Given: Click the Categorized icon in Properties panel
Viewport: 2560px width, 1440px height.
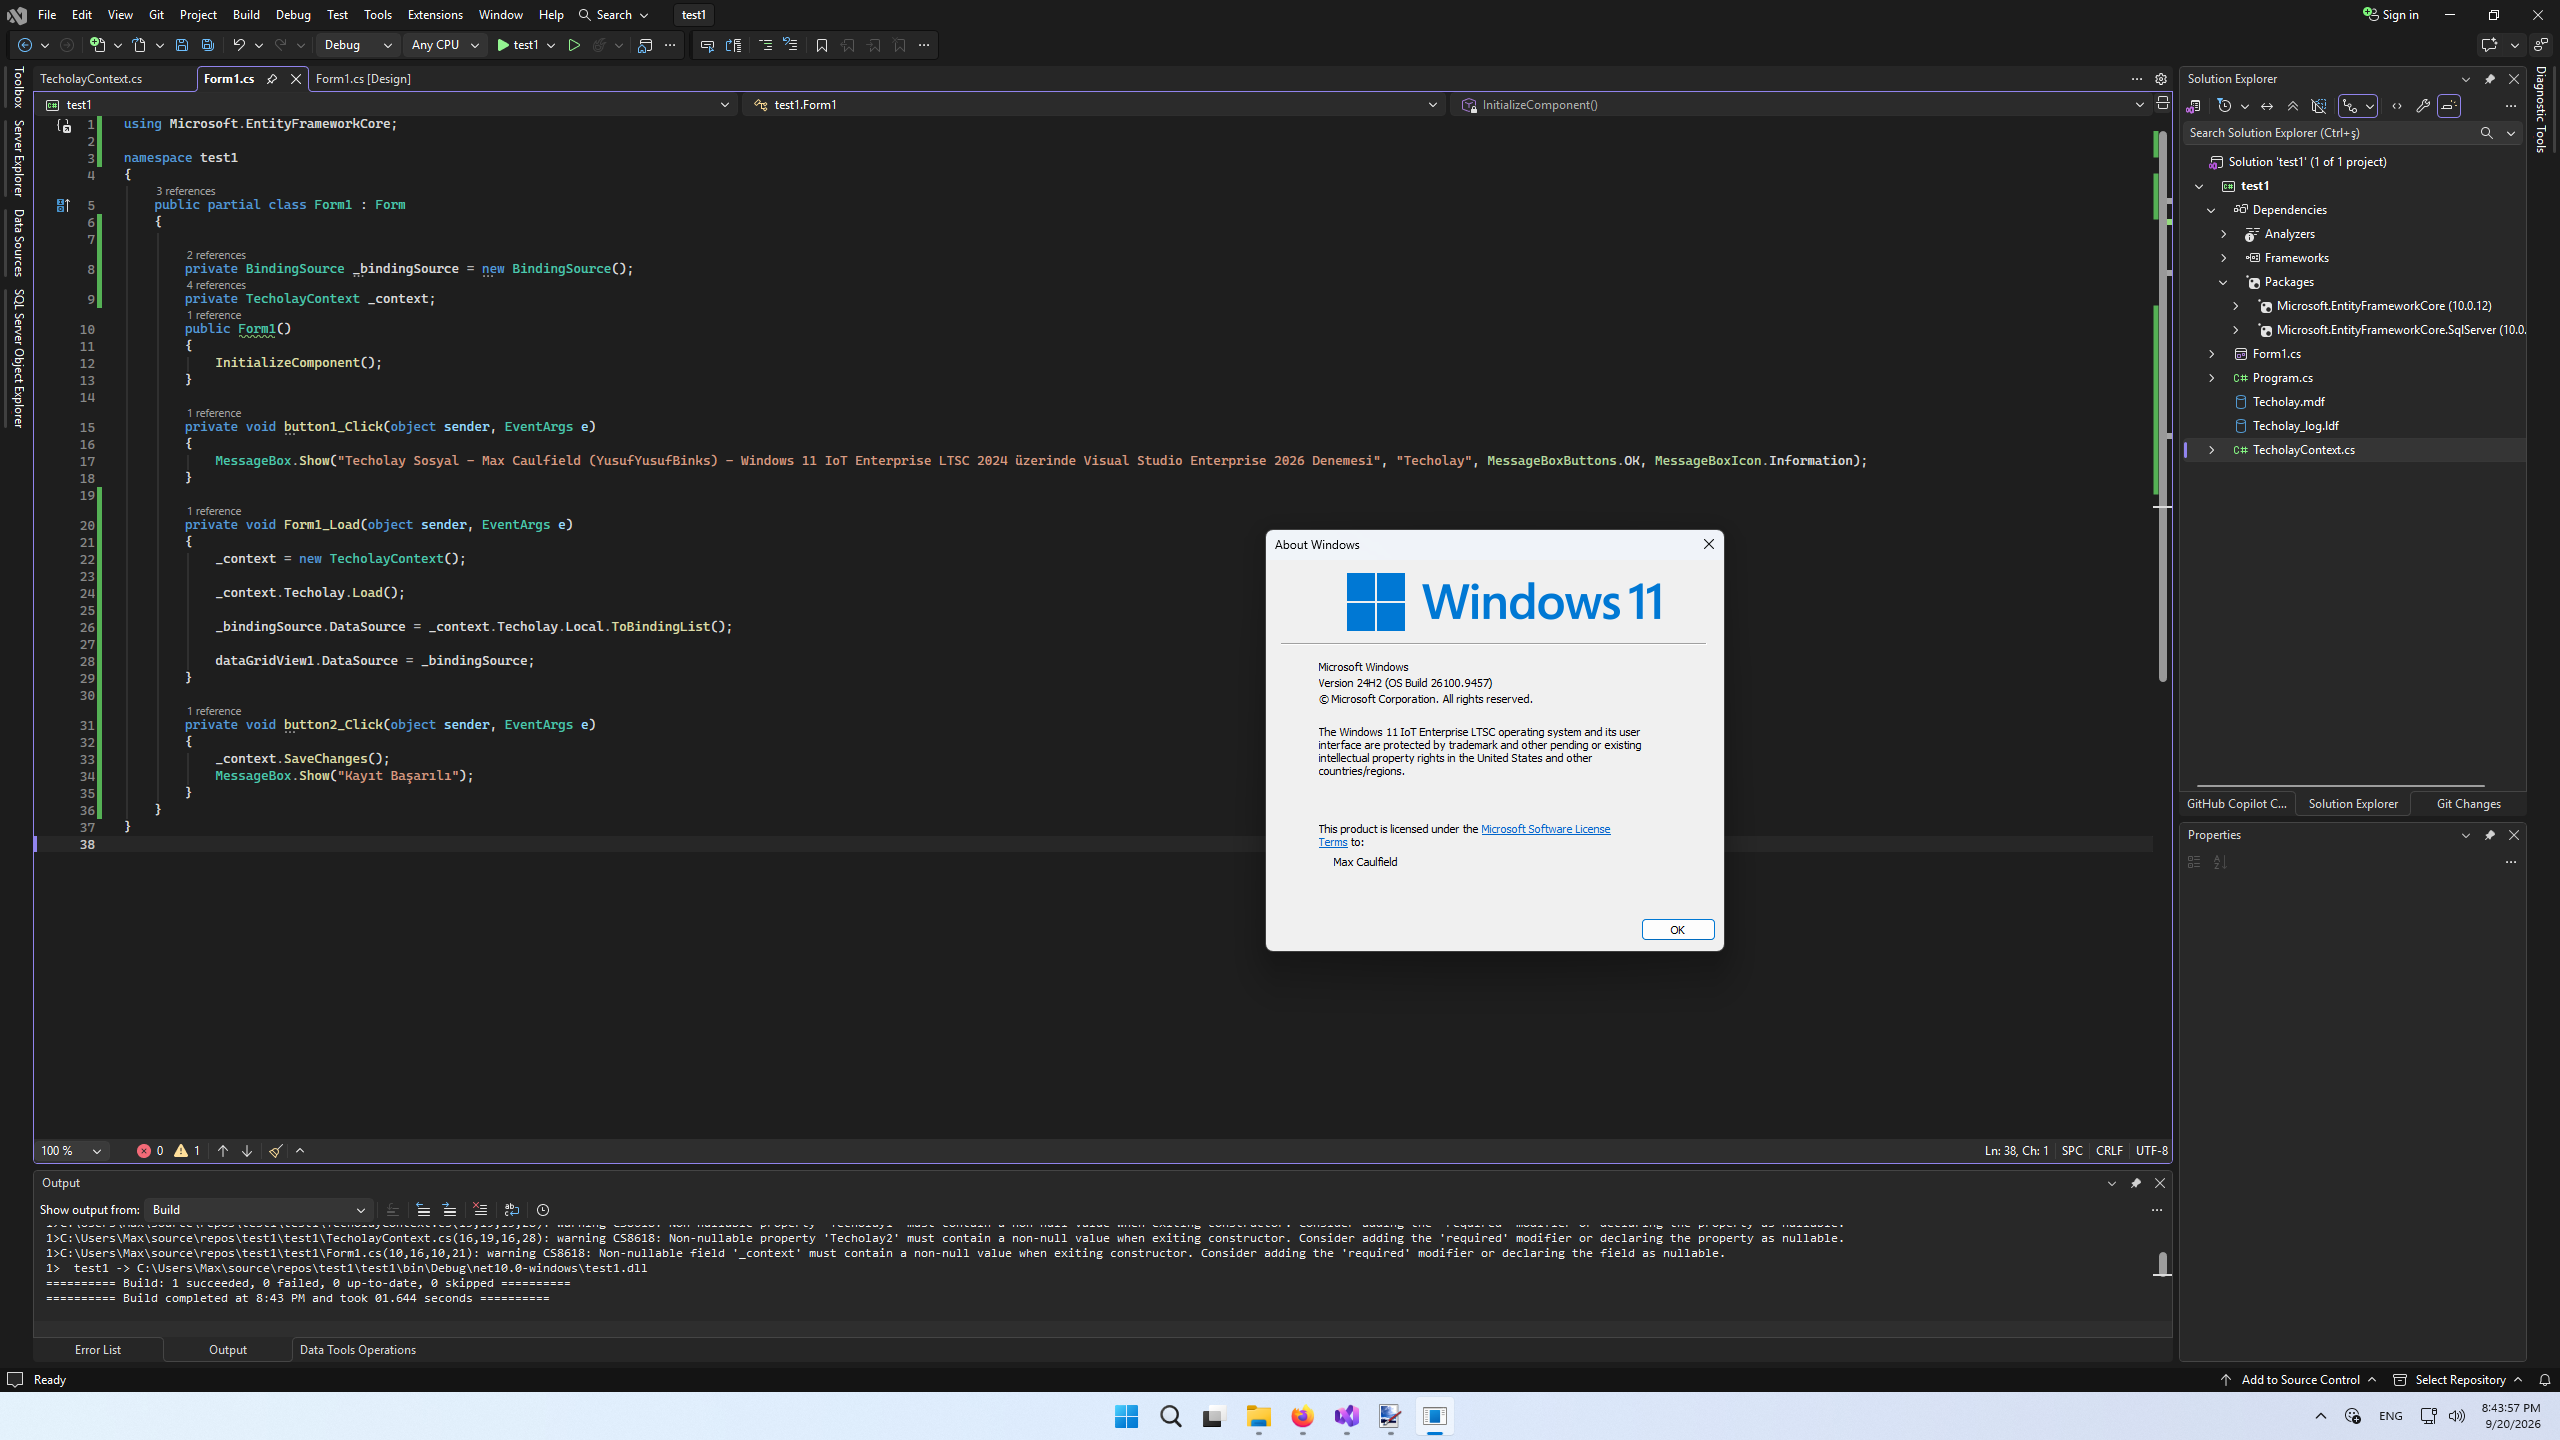Looking at the screenshot, I should tap(2194, 862).
